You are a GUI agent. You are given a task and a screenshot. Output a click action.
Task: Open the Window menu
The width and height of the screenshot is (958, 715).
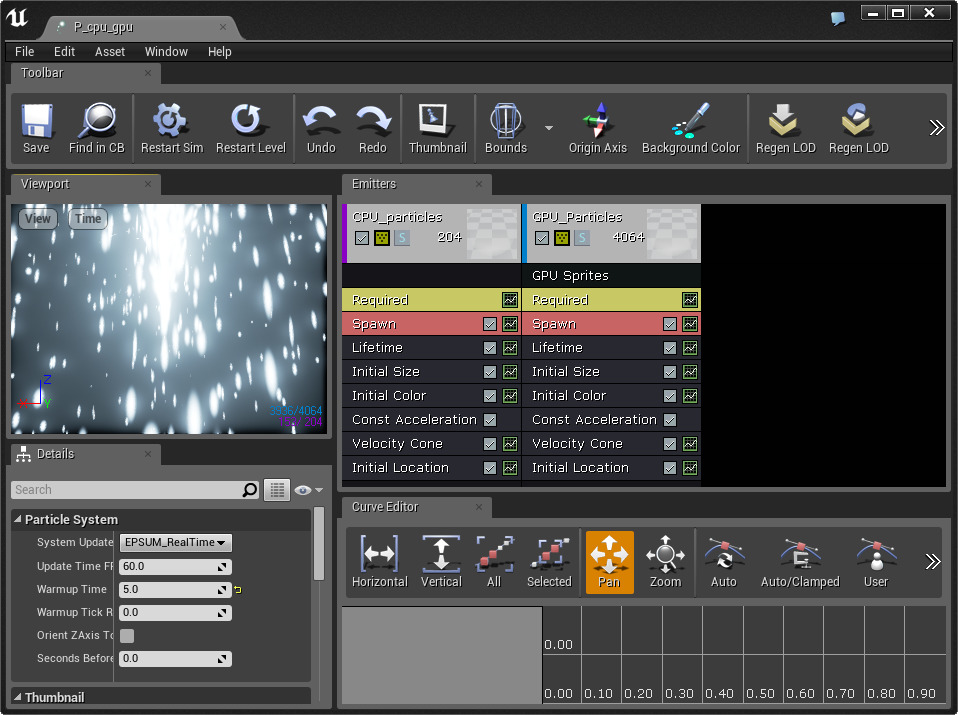[166, 51]
